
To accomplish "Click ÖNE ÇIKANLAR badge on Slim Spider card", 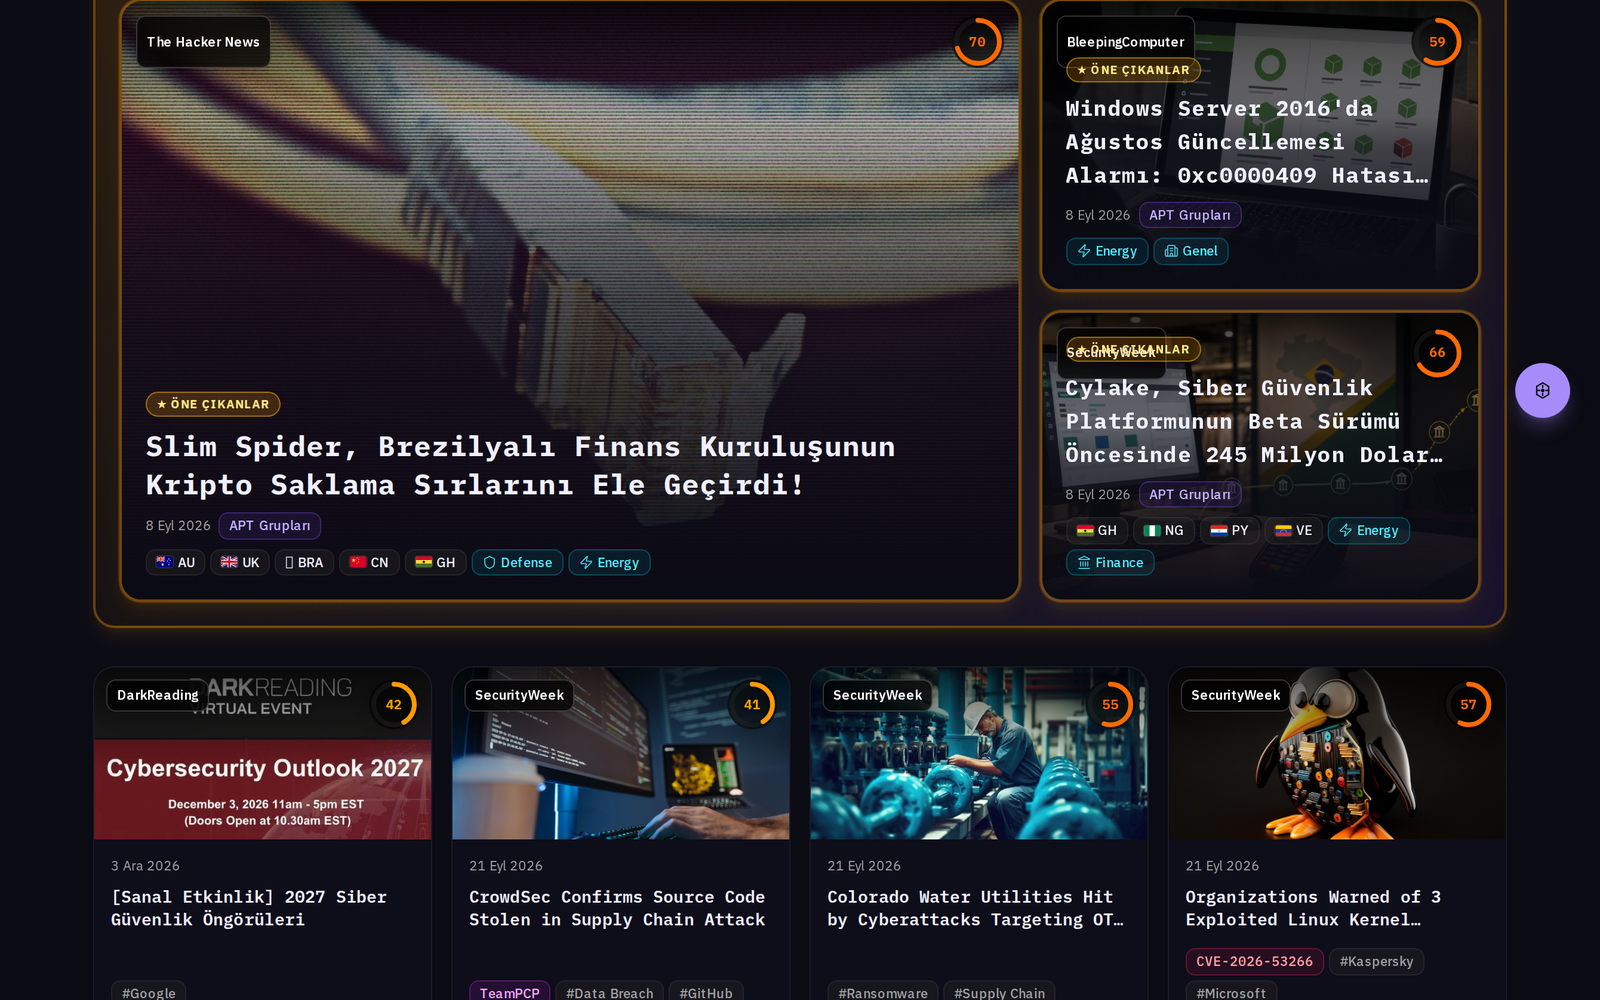I will pos(213,404).
